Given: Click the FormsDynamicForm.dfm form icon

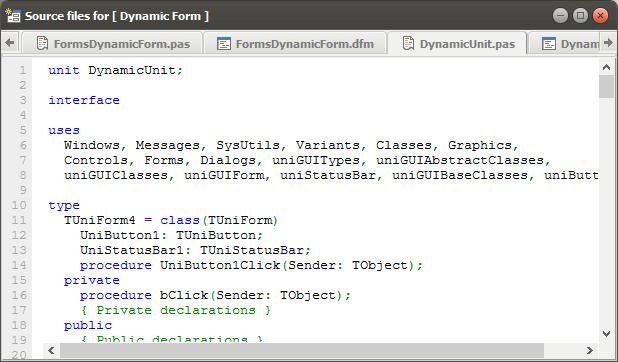Looking at the screenshot, I should click(224, 43).
